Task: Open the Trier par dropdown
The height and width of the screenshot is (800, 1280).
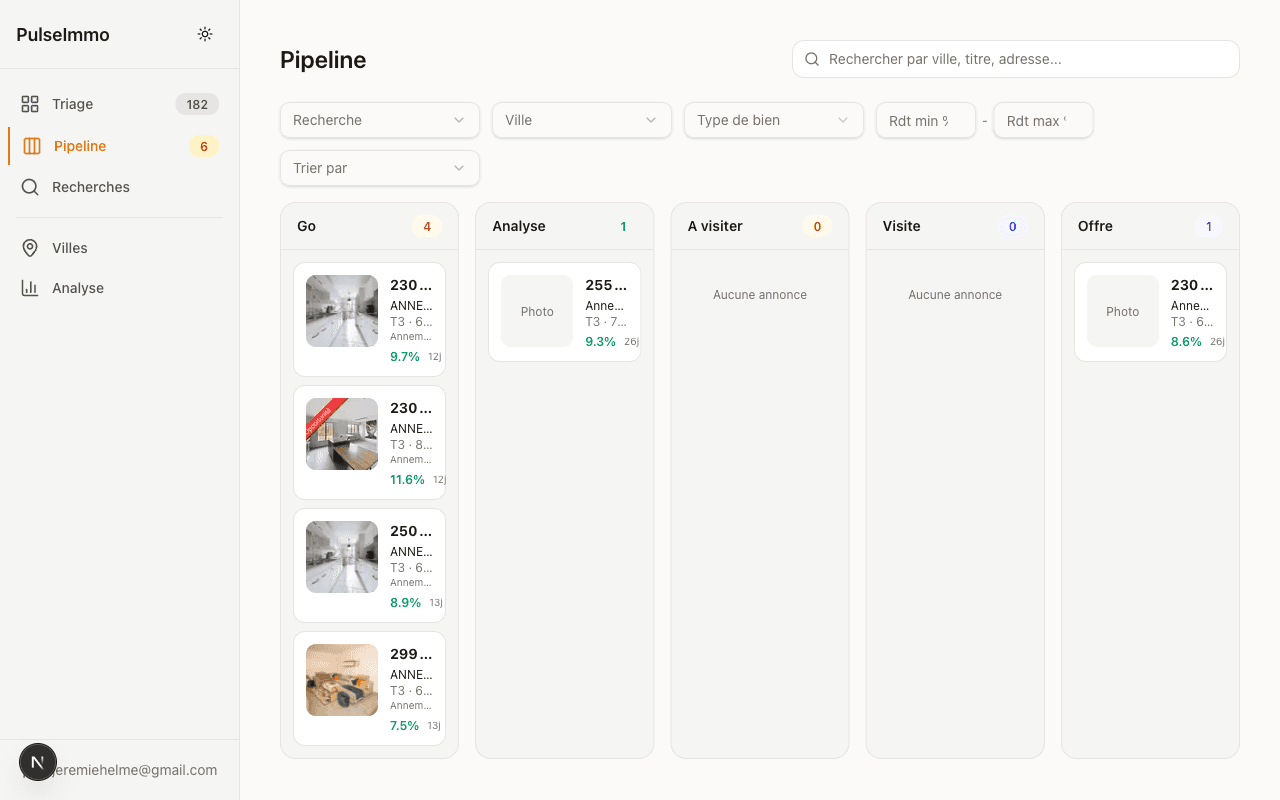Action: tap(379, 168)
